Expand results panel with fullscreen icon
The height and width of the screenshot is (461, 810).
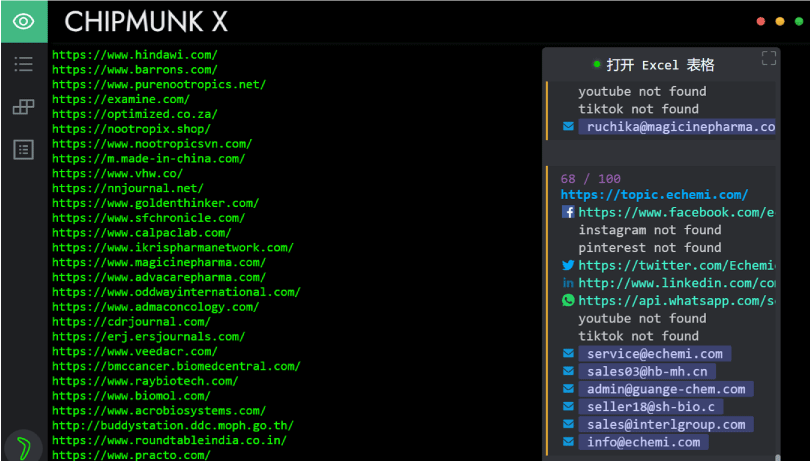[769, 58]
